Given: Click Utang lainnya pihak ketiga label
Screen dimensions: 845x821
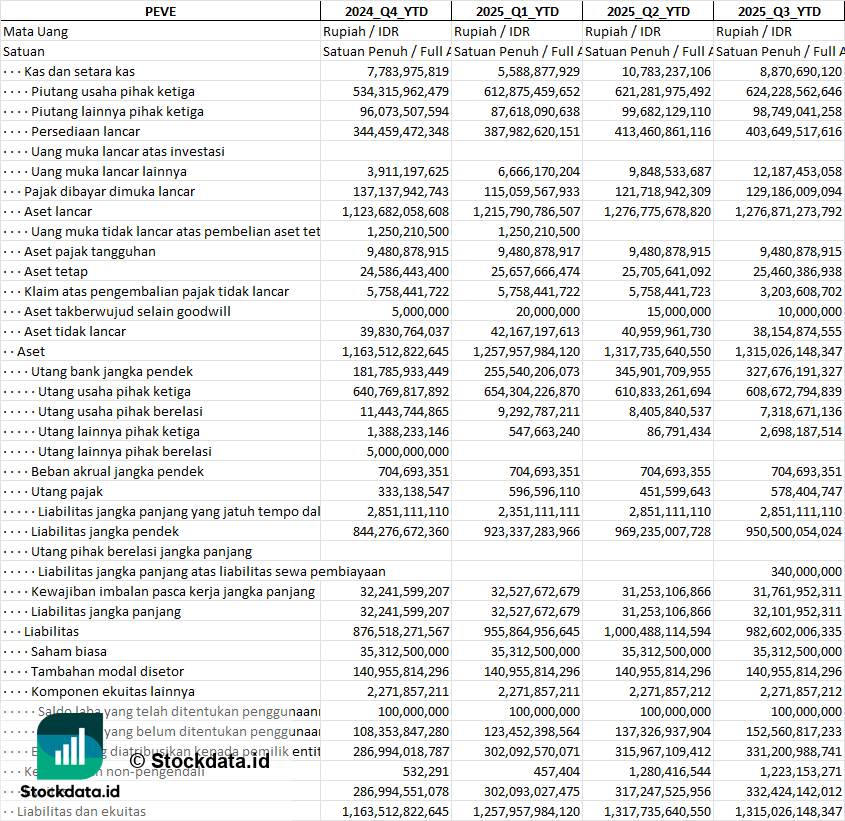Looking at the screenshot, I should pos(119,431).
